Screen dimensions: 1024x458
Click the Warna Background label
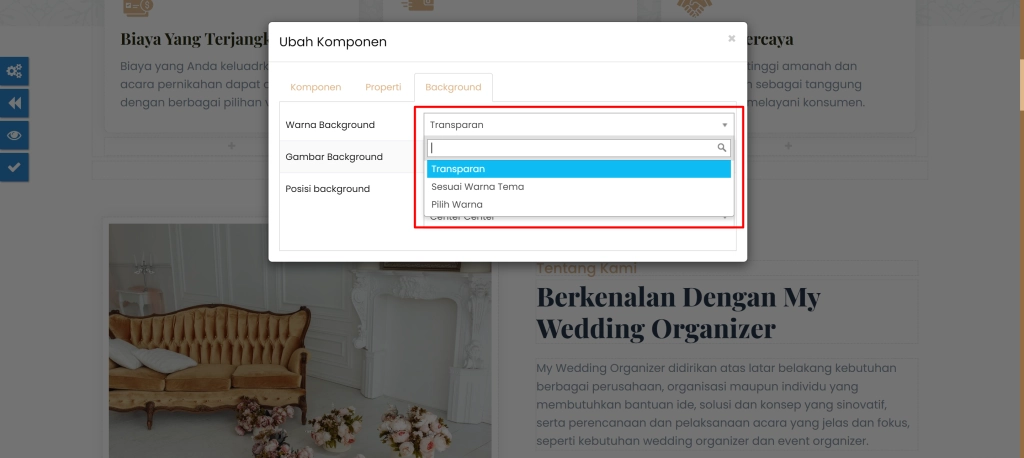click(x=330, y=125)
